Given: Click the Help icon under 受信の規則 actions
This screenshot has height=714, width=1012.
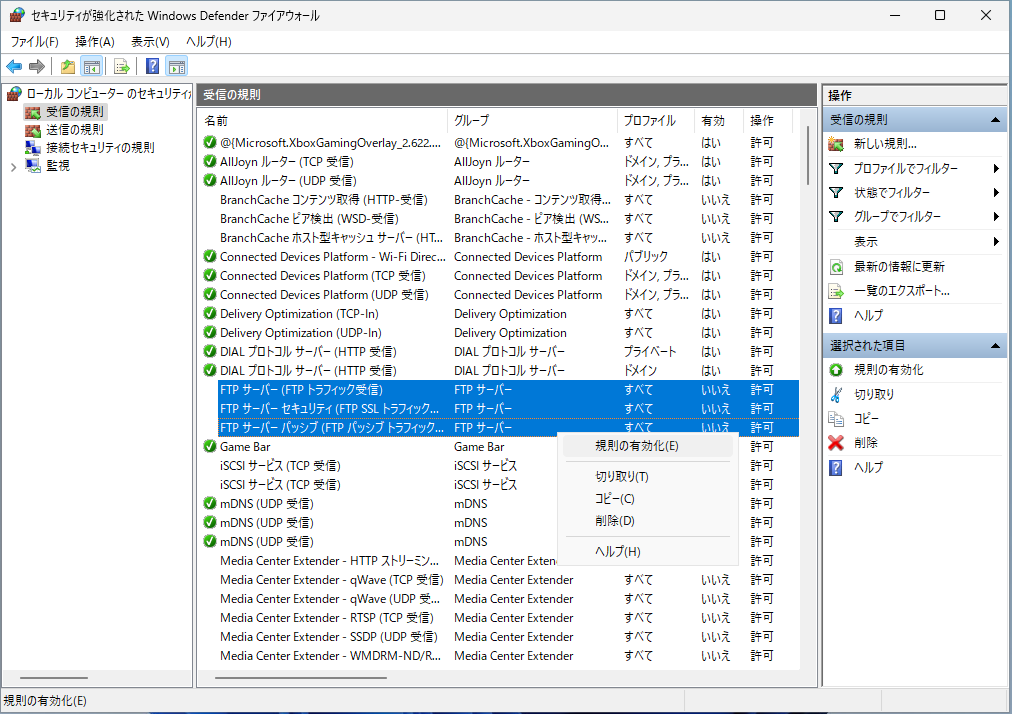Looking at the screenshot, I should coord(836,316).
